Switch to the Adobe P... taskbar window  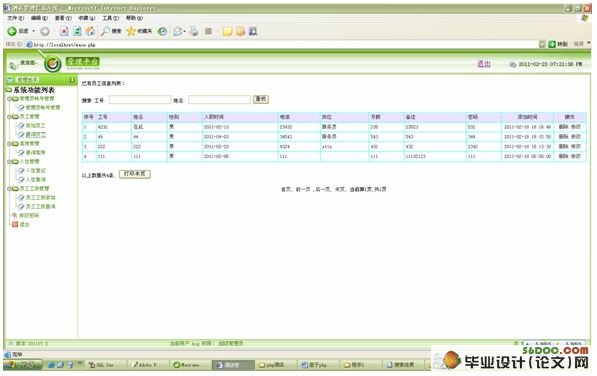(147, 365)
